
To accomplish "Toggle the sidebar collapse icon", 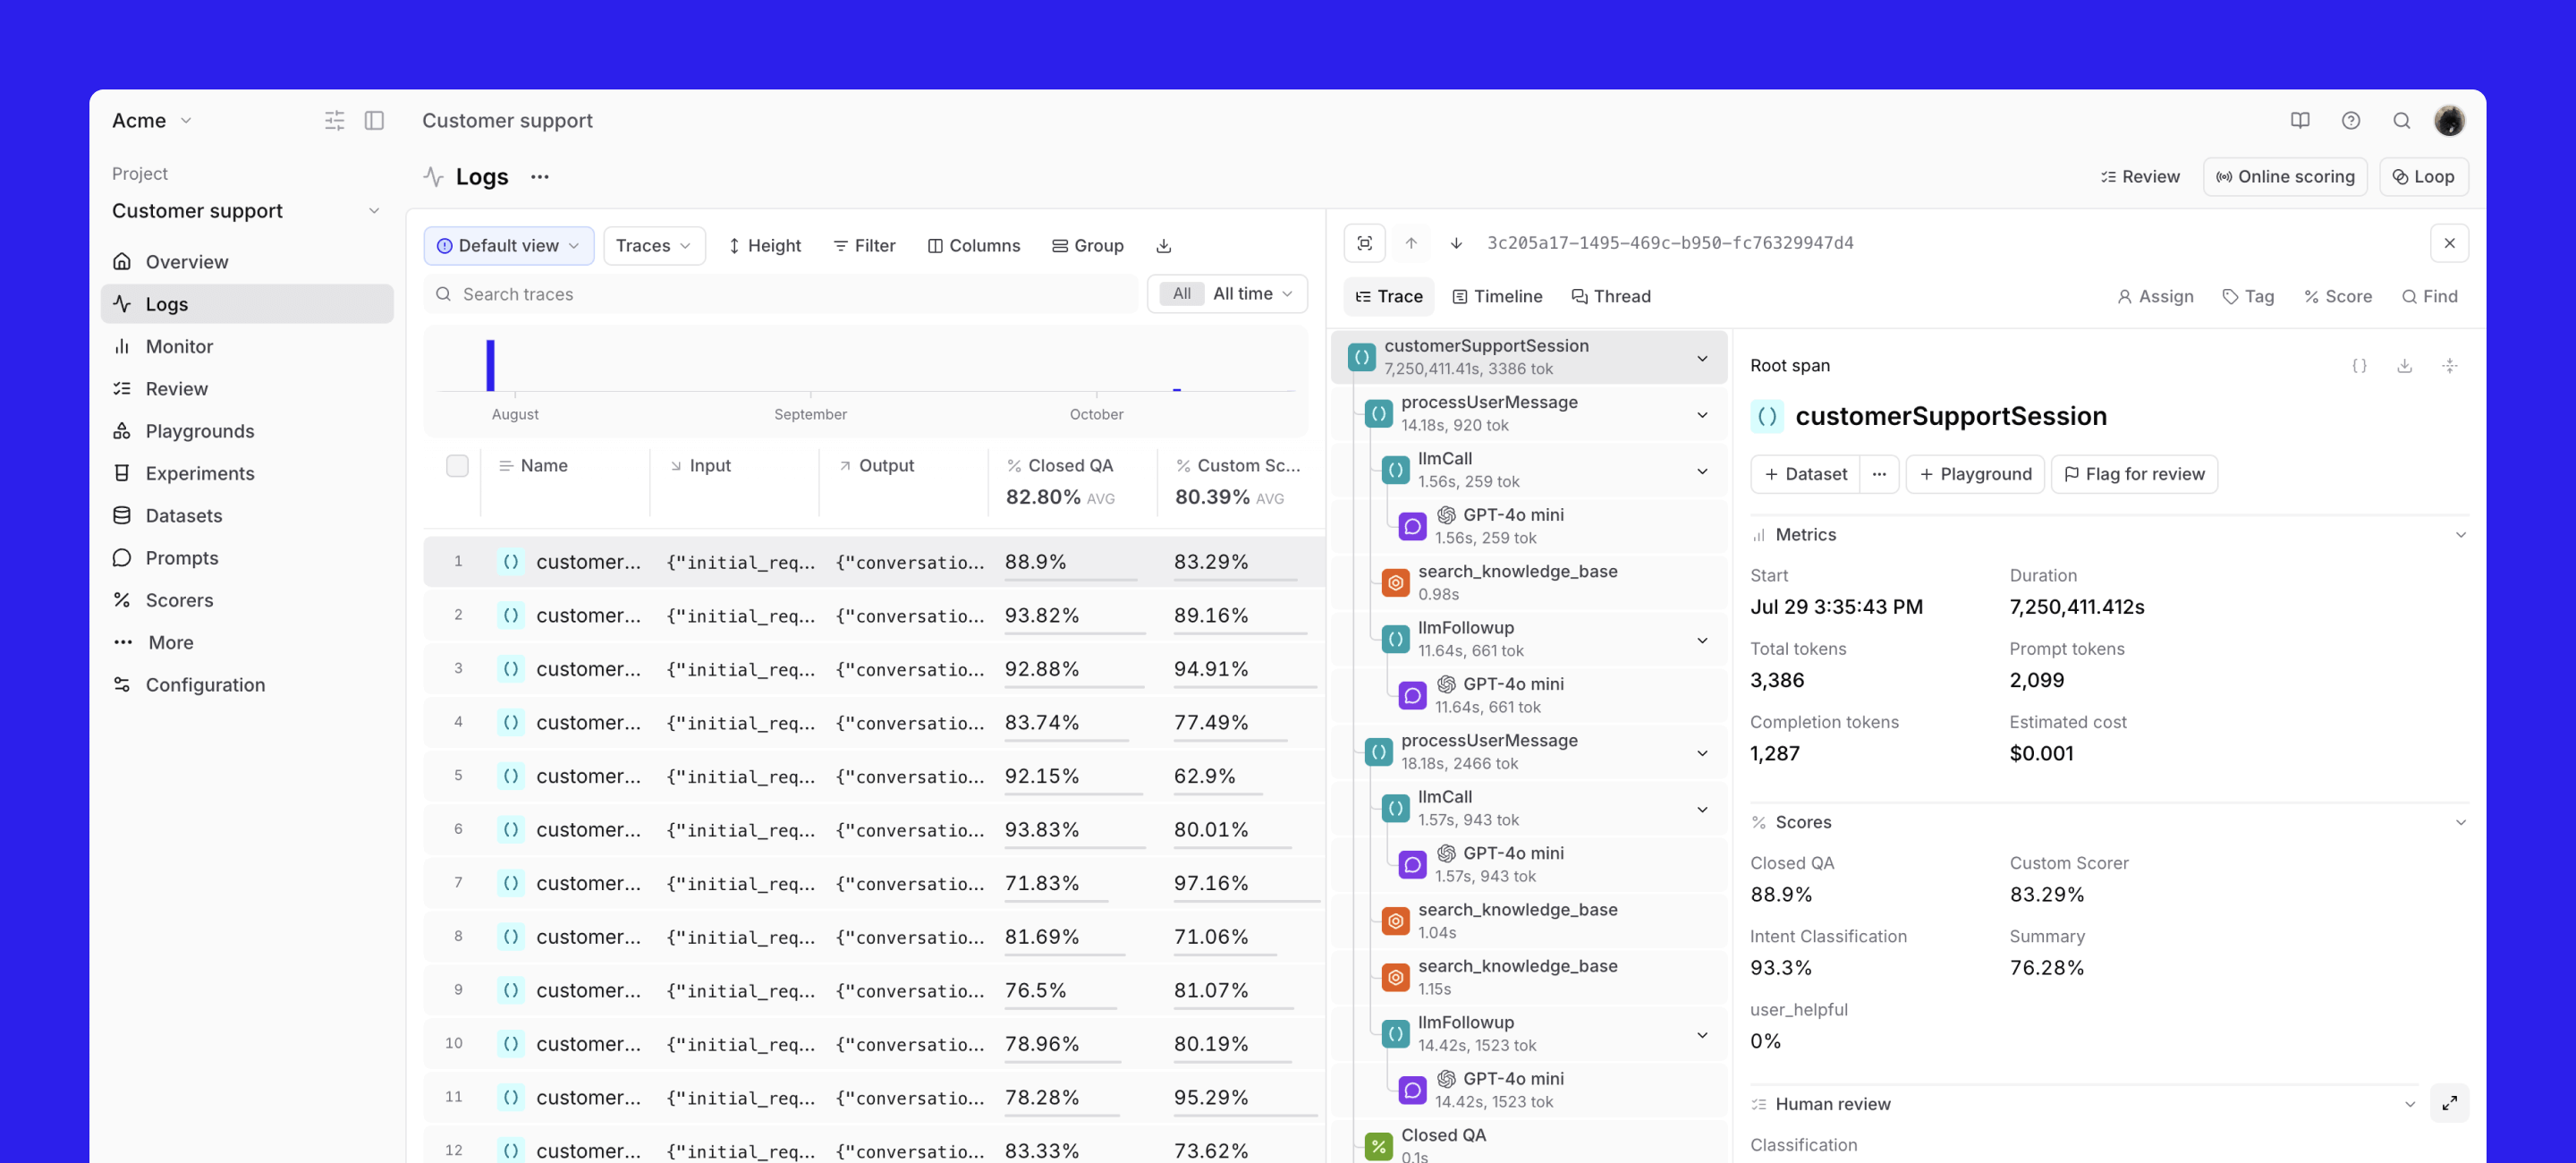I will tap(374, 121).
